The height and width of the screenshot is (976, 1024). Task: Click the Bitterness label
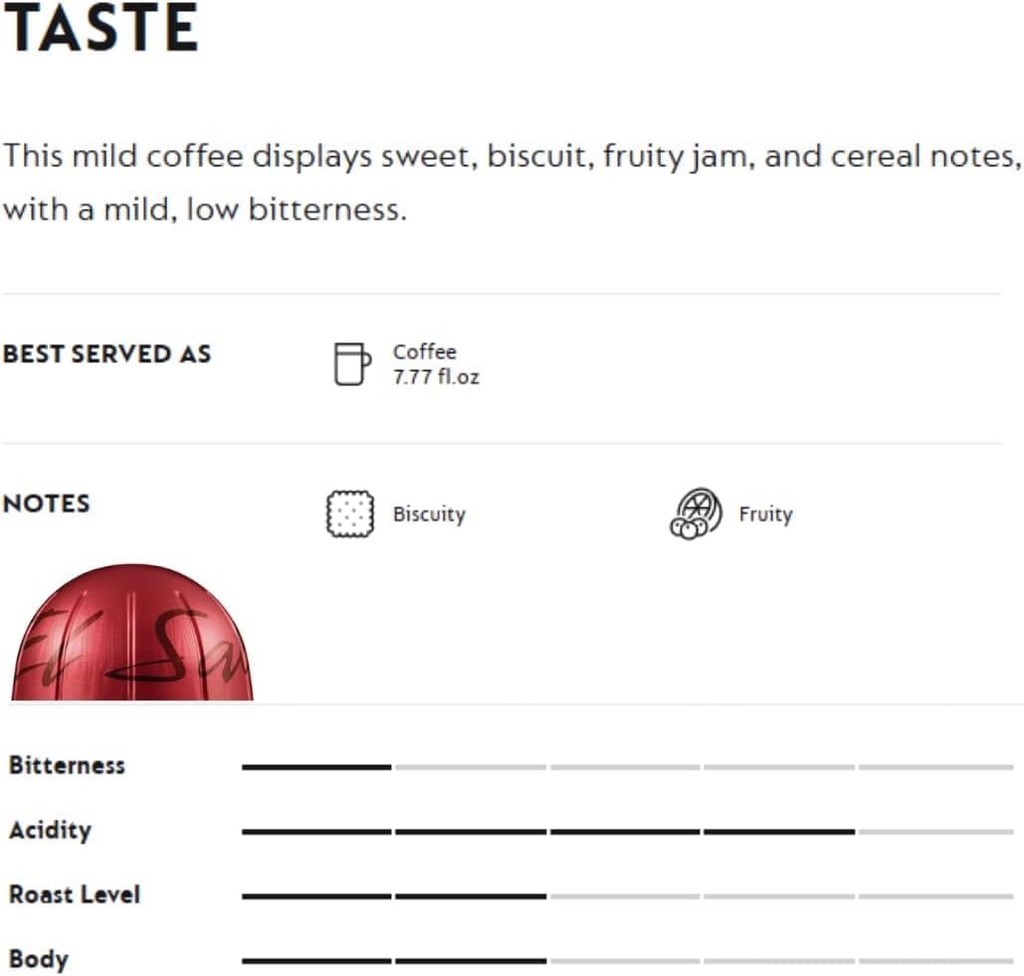(x=67, y=766)
